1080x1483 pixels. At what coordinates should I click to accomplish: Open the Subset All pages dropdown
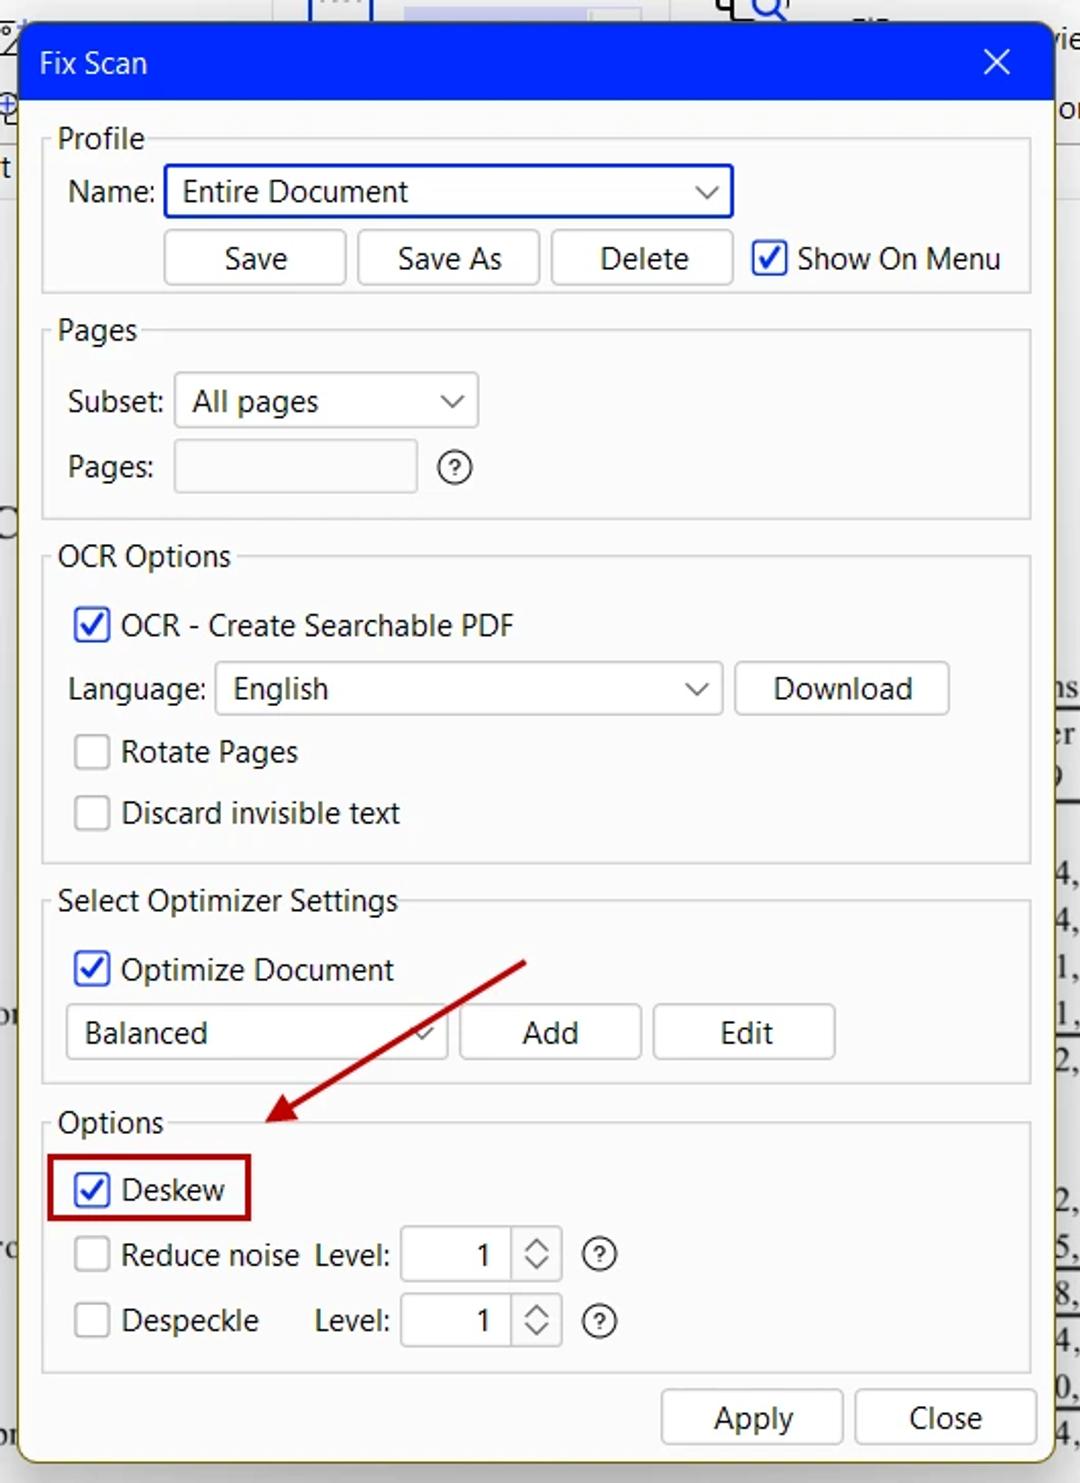coord(326,401)
